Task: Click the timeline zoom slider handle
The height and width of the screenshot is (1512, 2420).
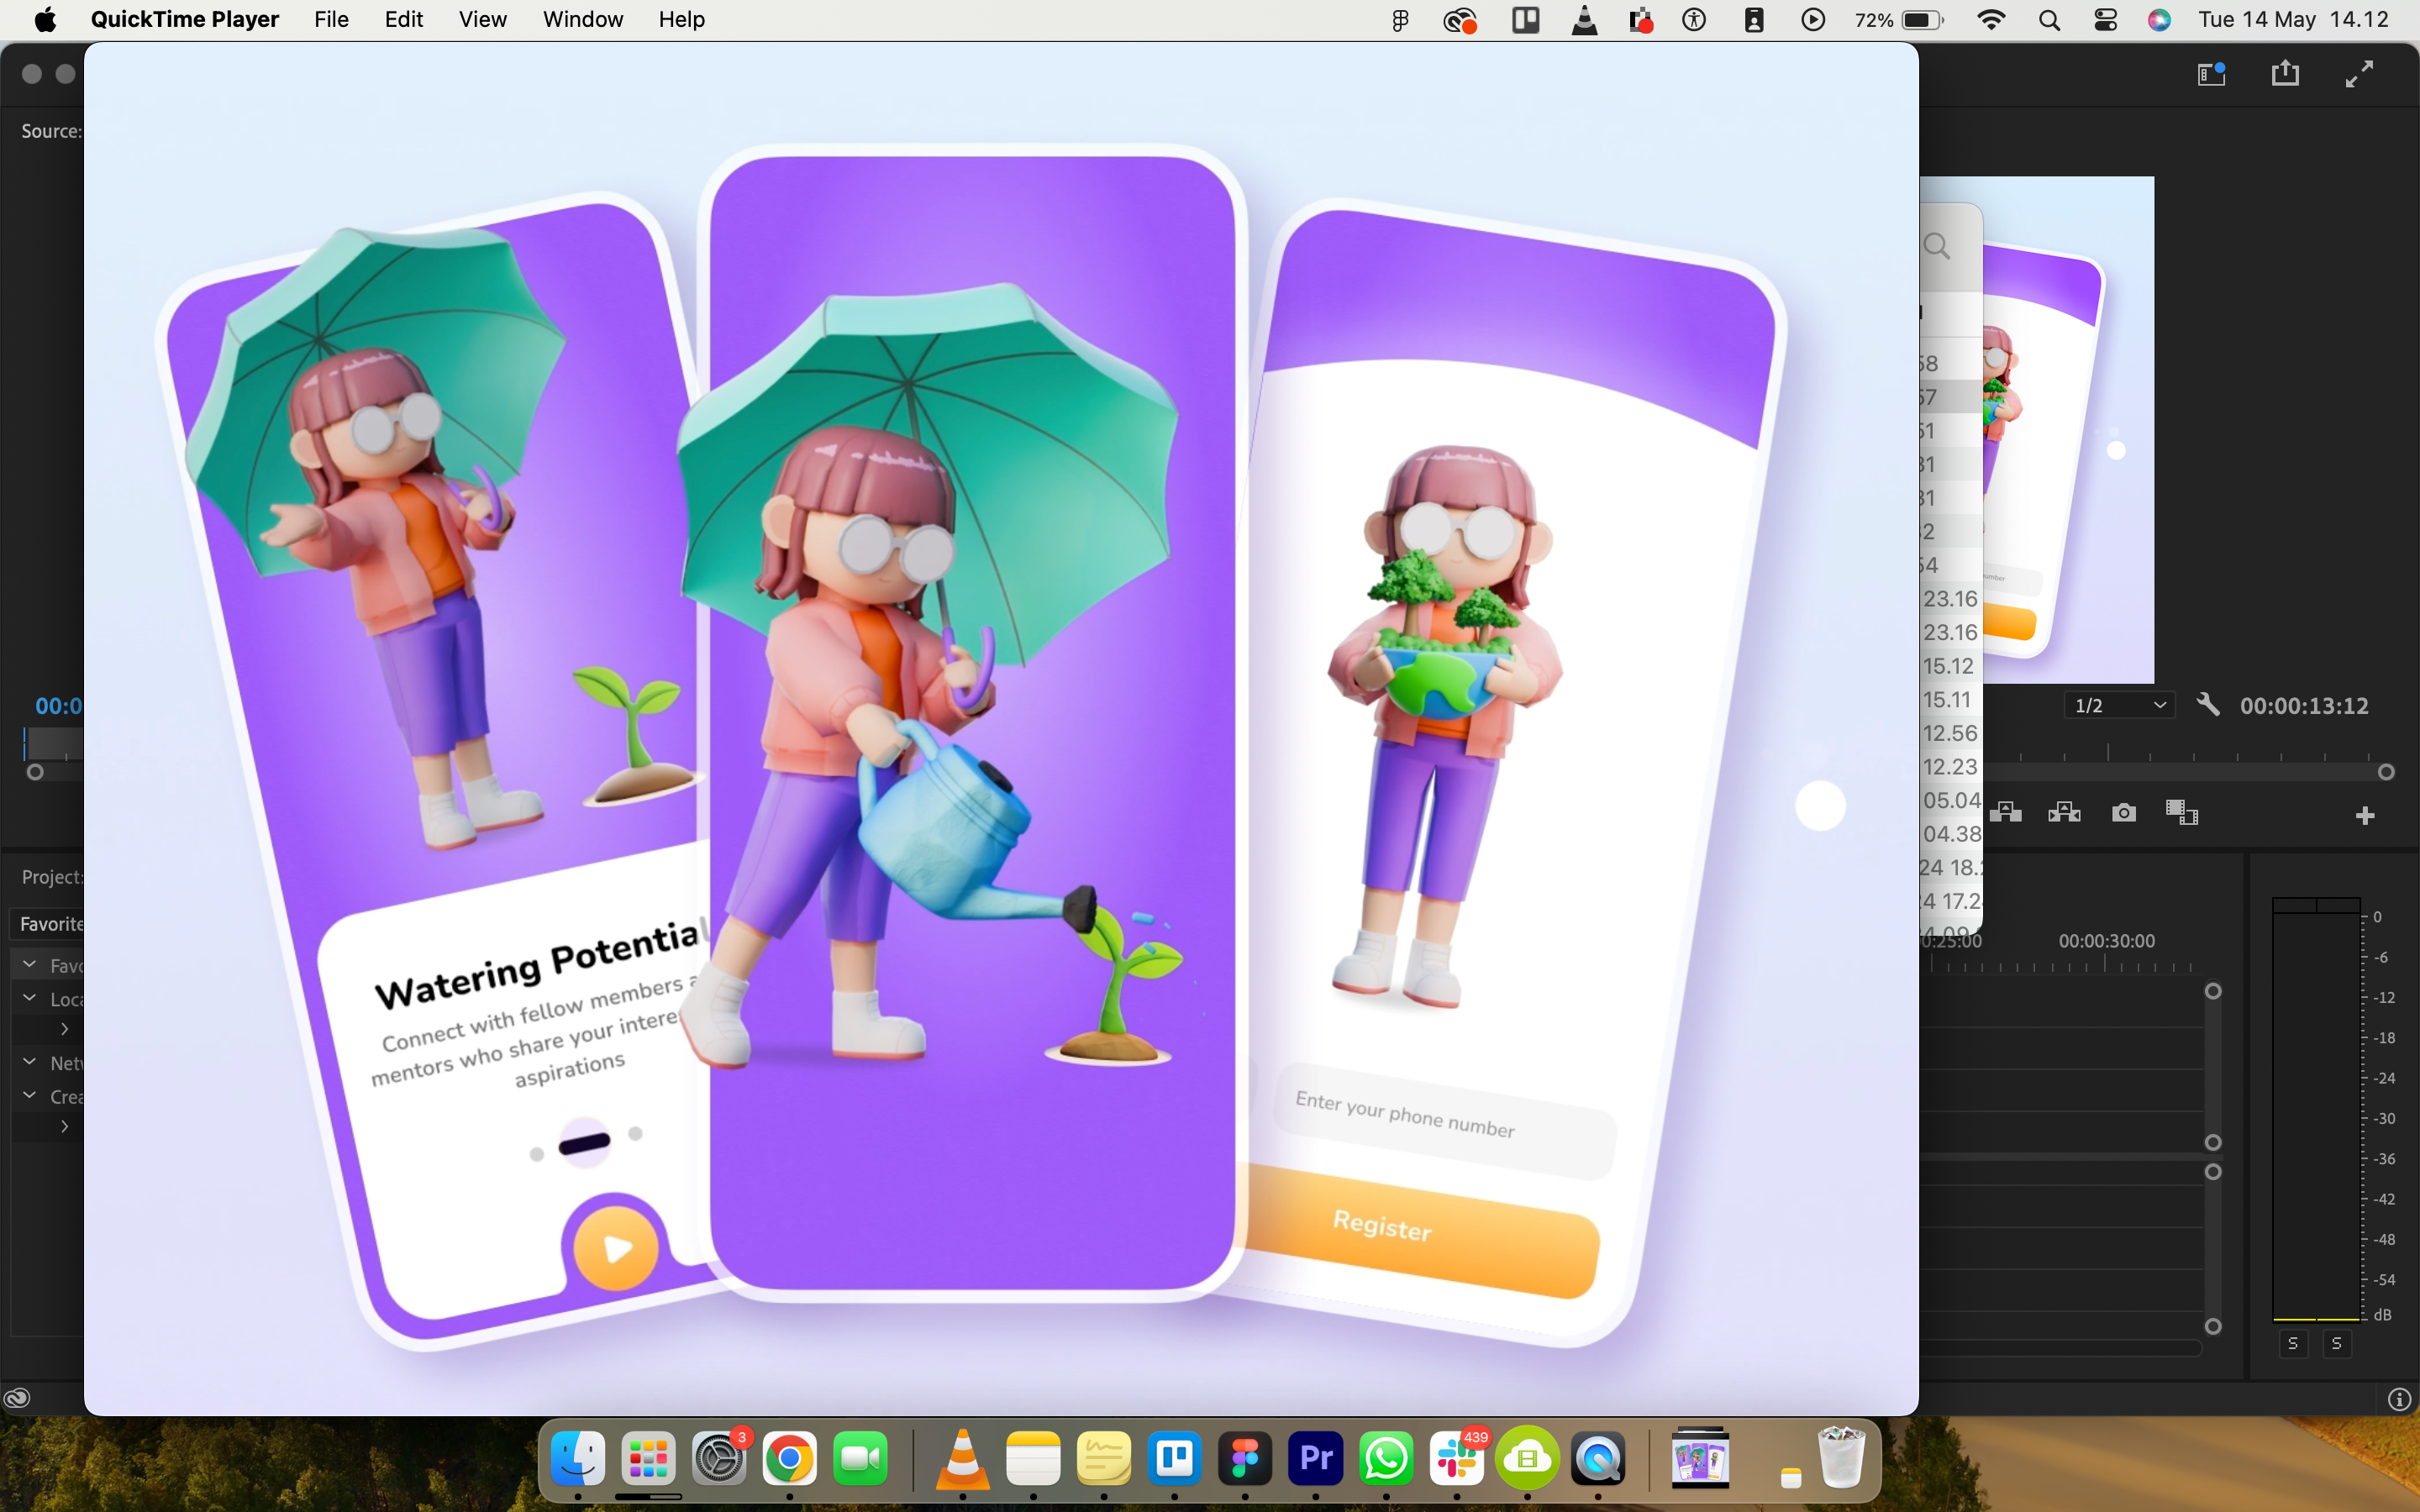Action: [2388, 771]
